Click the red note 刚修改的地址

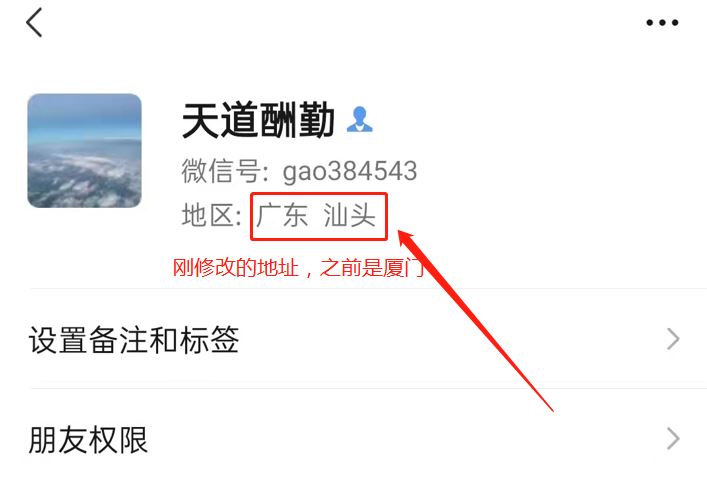coord(235,267)
